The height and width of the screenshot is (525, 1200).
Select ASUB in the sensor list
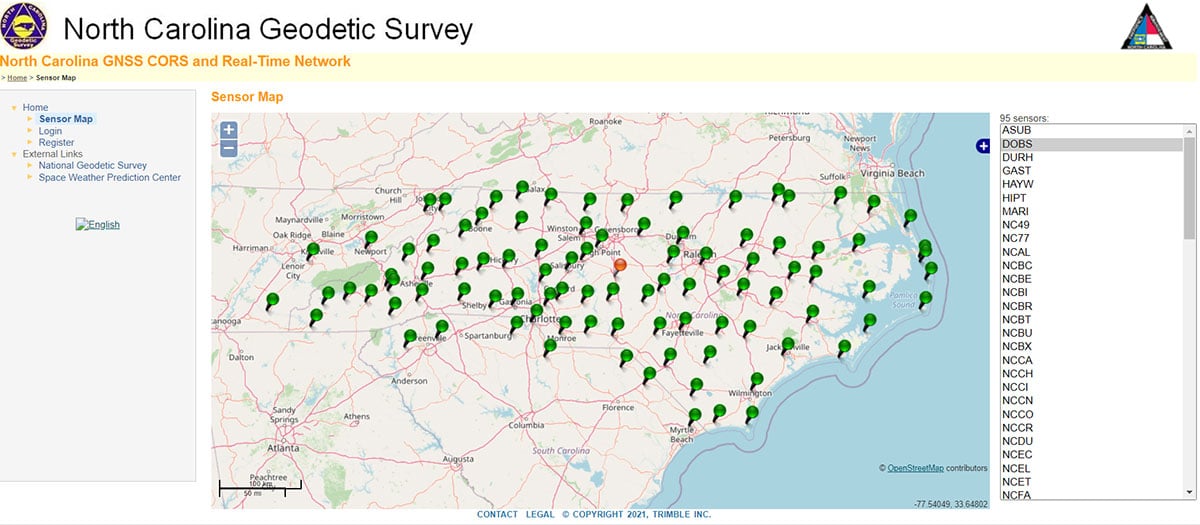[1091, 131]
